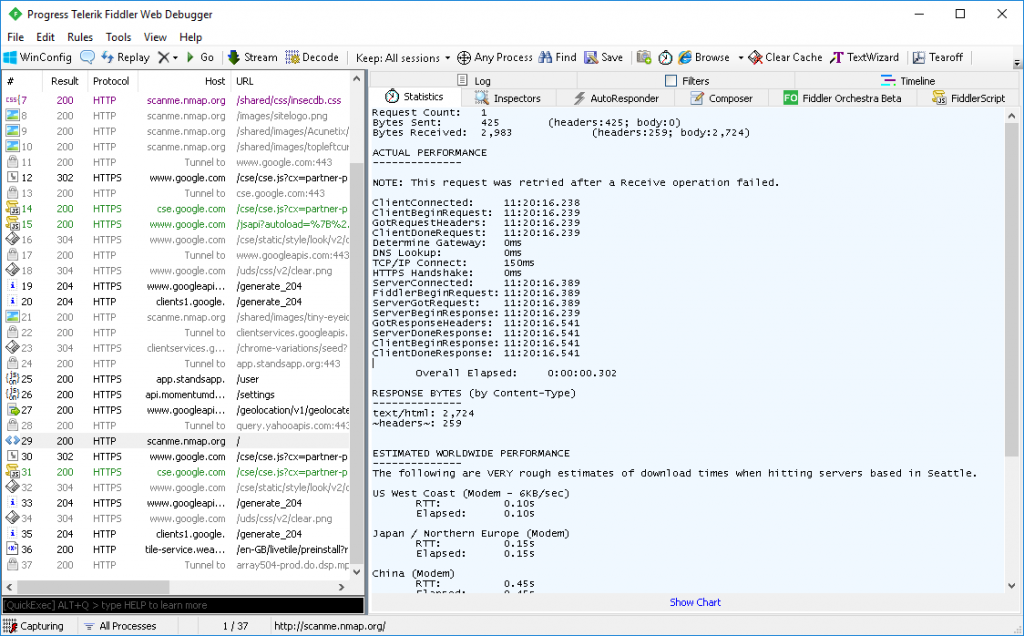Image resolution: width=1024 pixels, height=636 pixels.
Task: Open the Fiddler Orchestra Beta tab
Action: tap(842, 98)
